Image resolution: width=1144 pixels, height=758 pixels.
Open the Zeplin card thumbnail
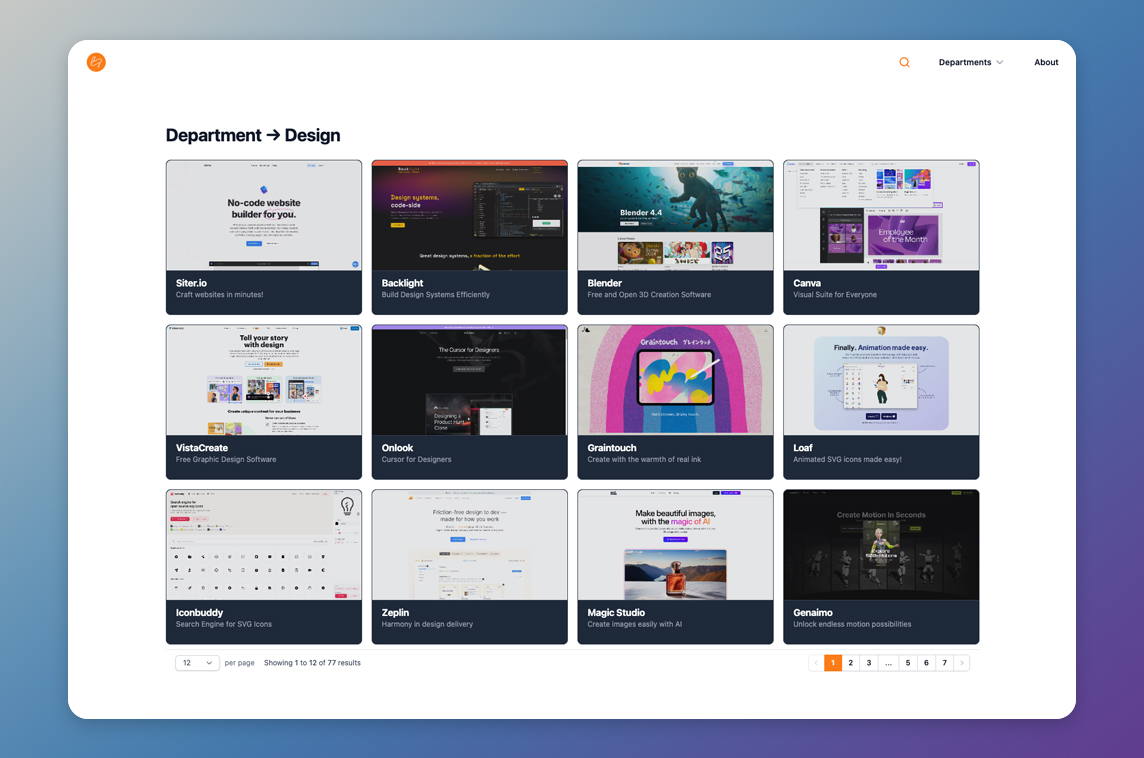pos(469,545)
